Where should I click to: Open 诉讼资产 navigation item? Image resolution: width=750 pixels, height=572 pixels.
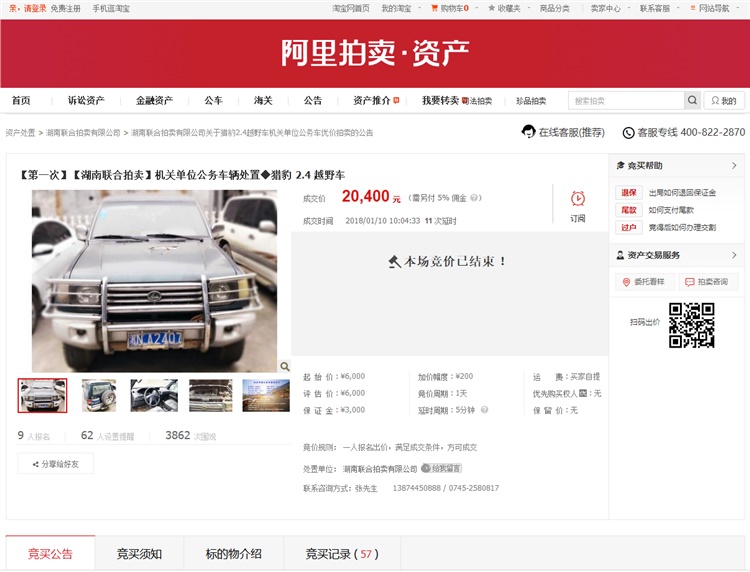[x=86, y=100]
